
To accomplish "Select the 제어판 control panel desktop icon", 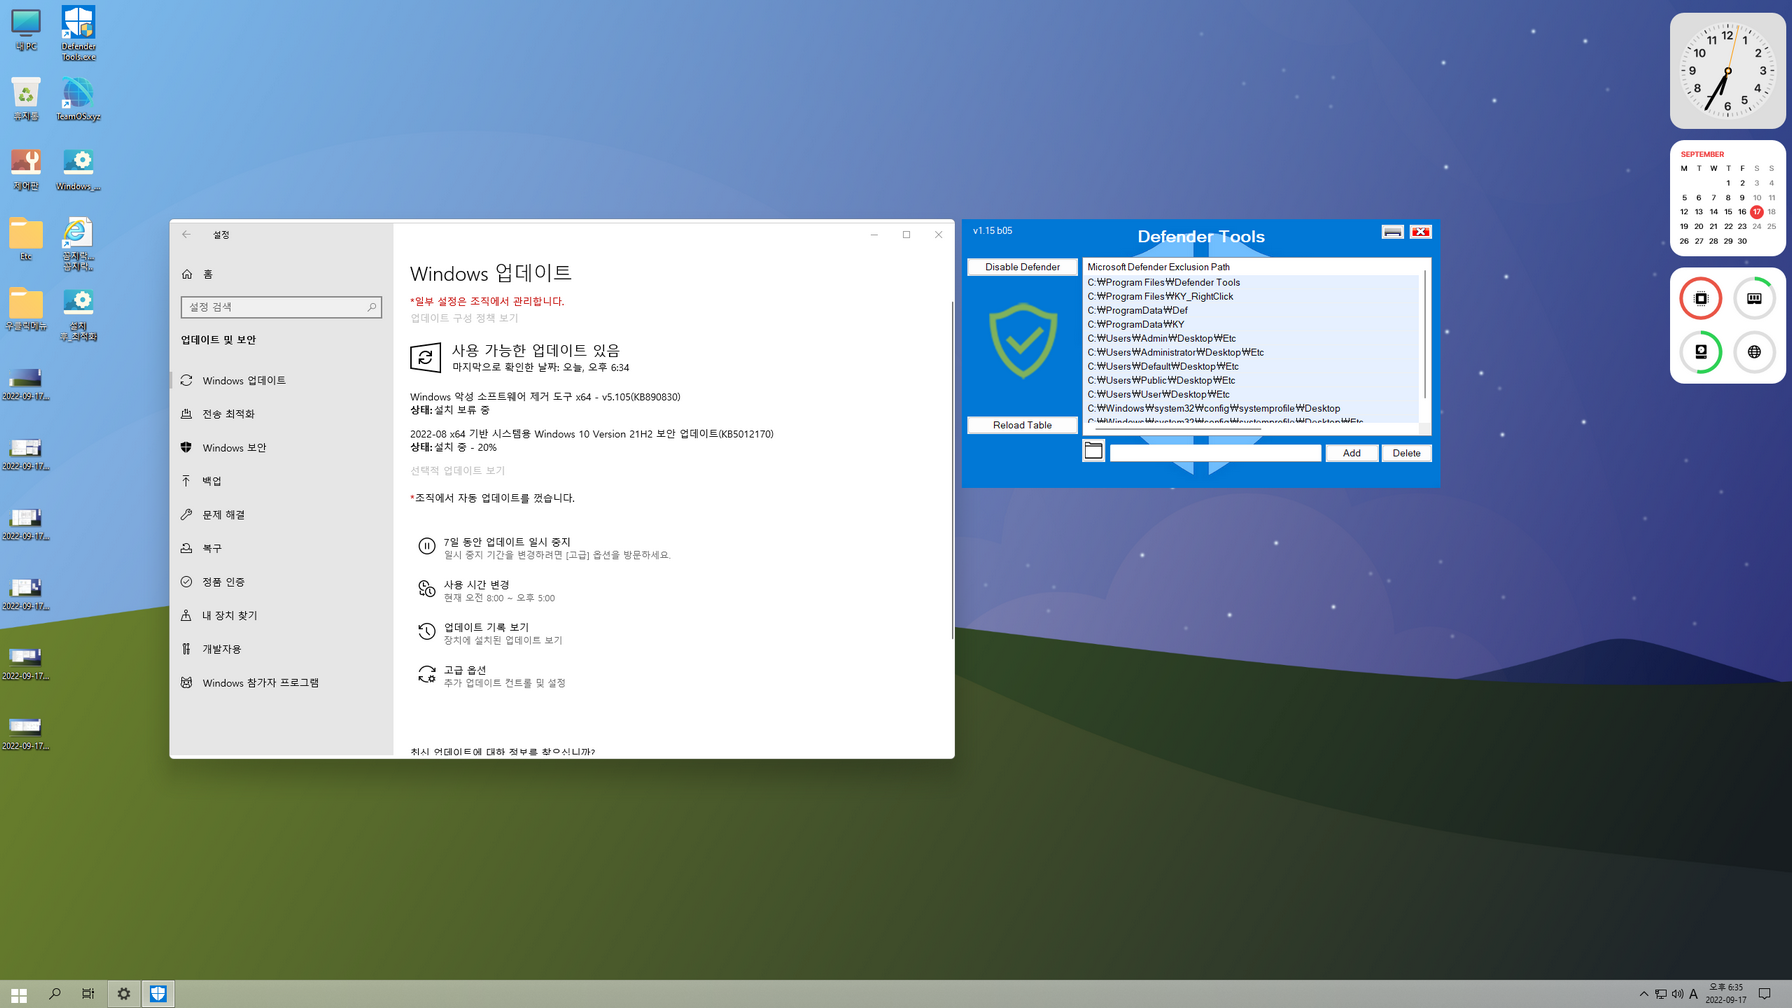I will coord(25,170).
